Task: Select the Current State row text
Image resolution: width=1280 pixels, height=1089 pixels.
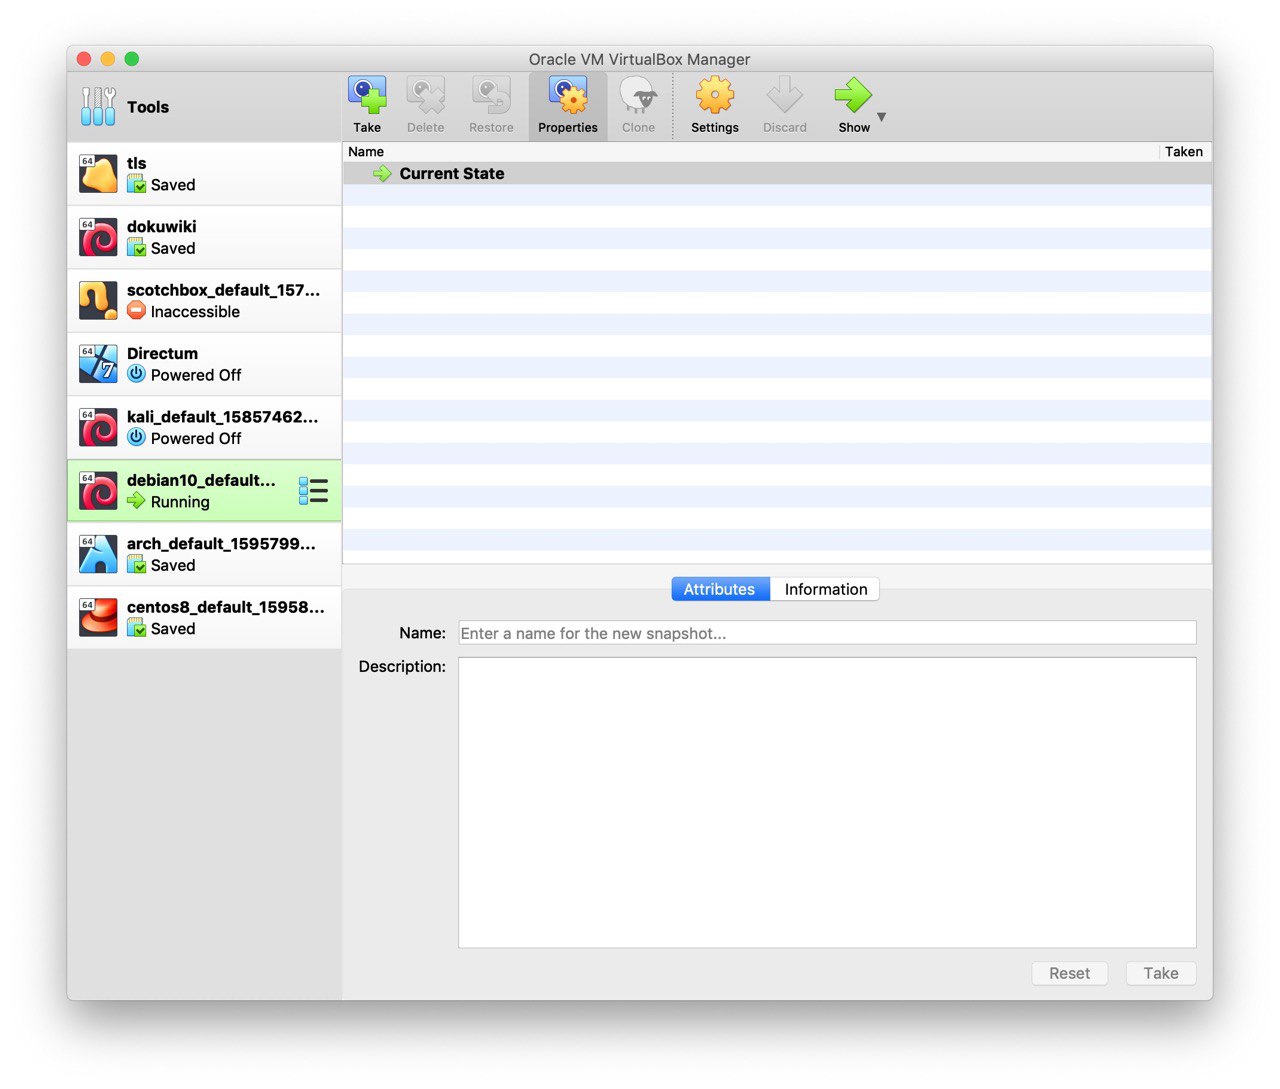Action: (452, 174)
